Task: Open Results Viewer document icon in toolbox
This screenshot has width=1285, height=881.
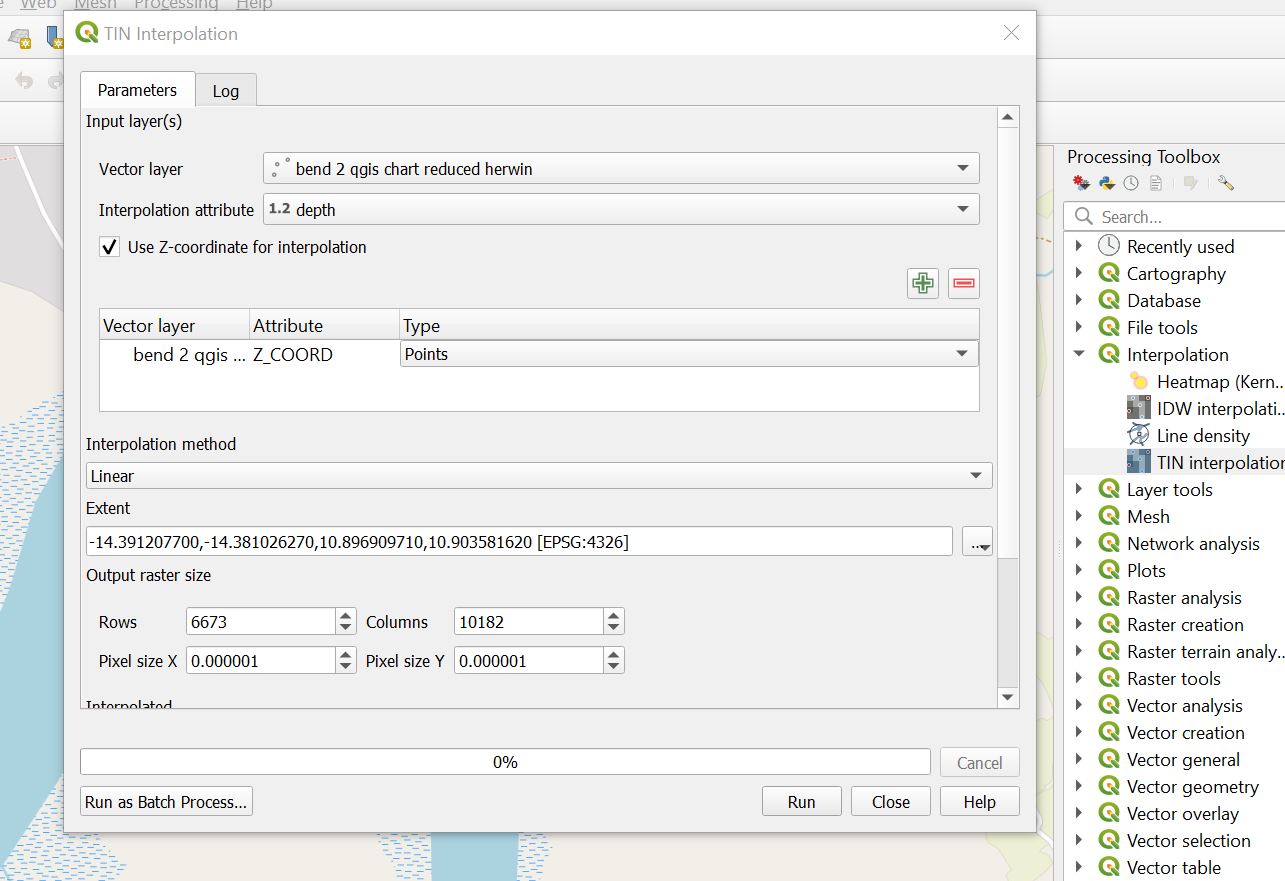Action: click(x=1156, y=183)
